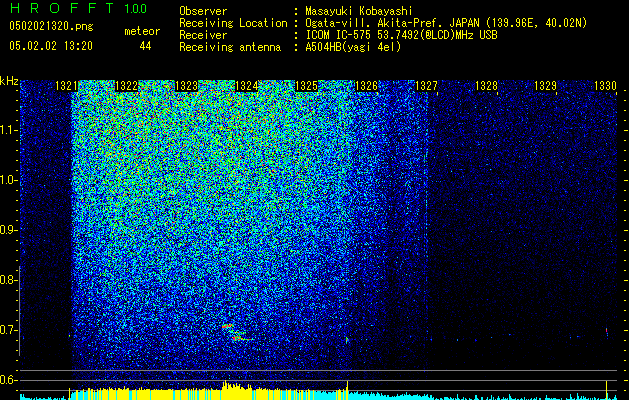This screenshot has width=629, height=400.
Task: Click the 0.8 kHz axis tick label
Action: (8, 280)
